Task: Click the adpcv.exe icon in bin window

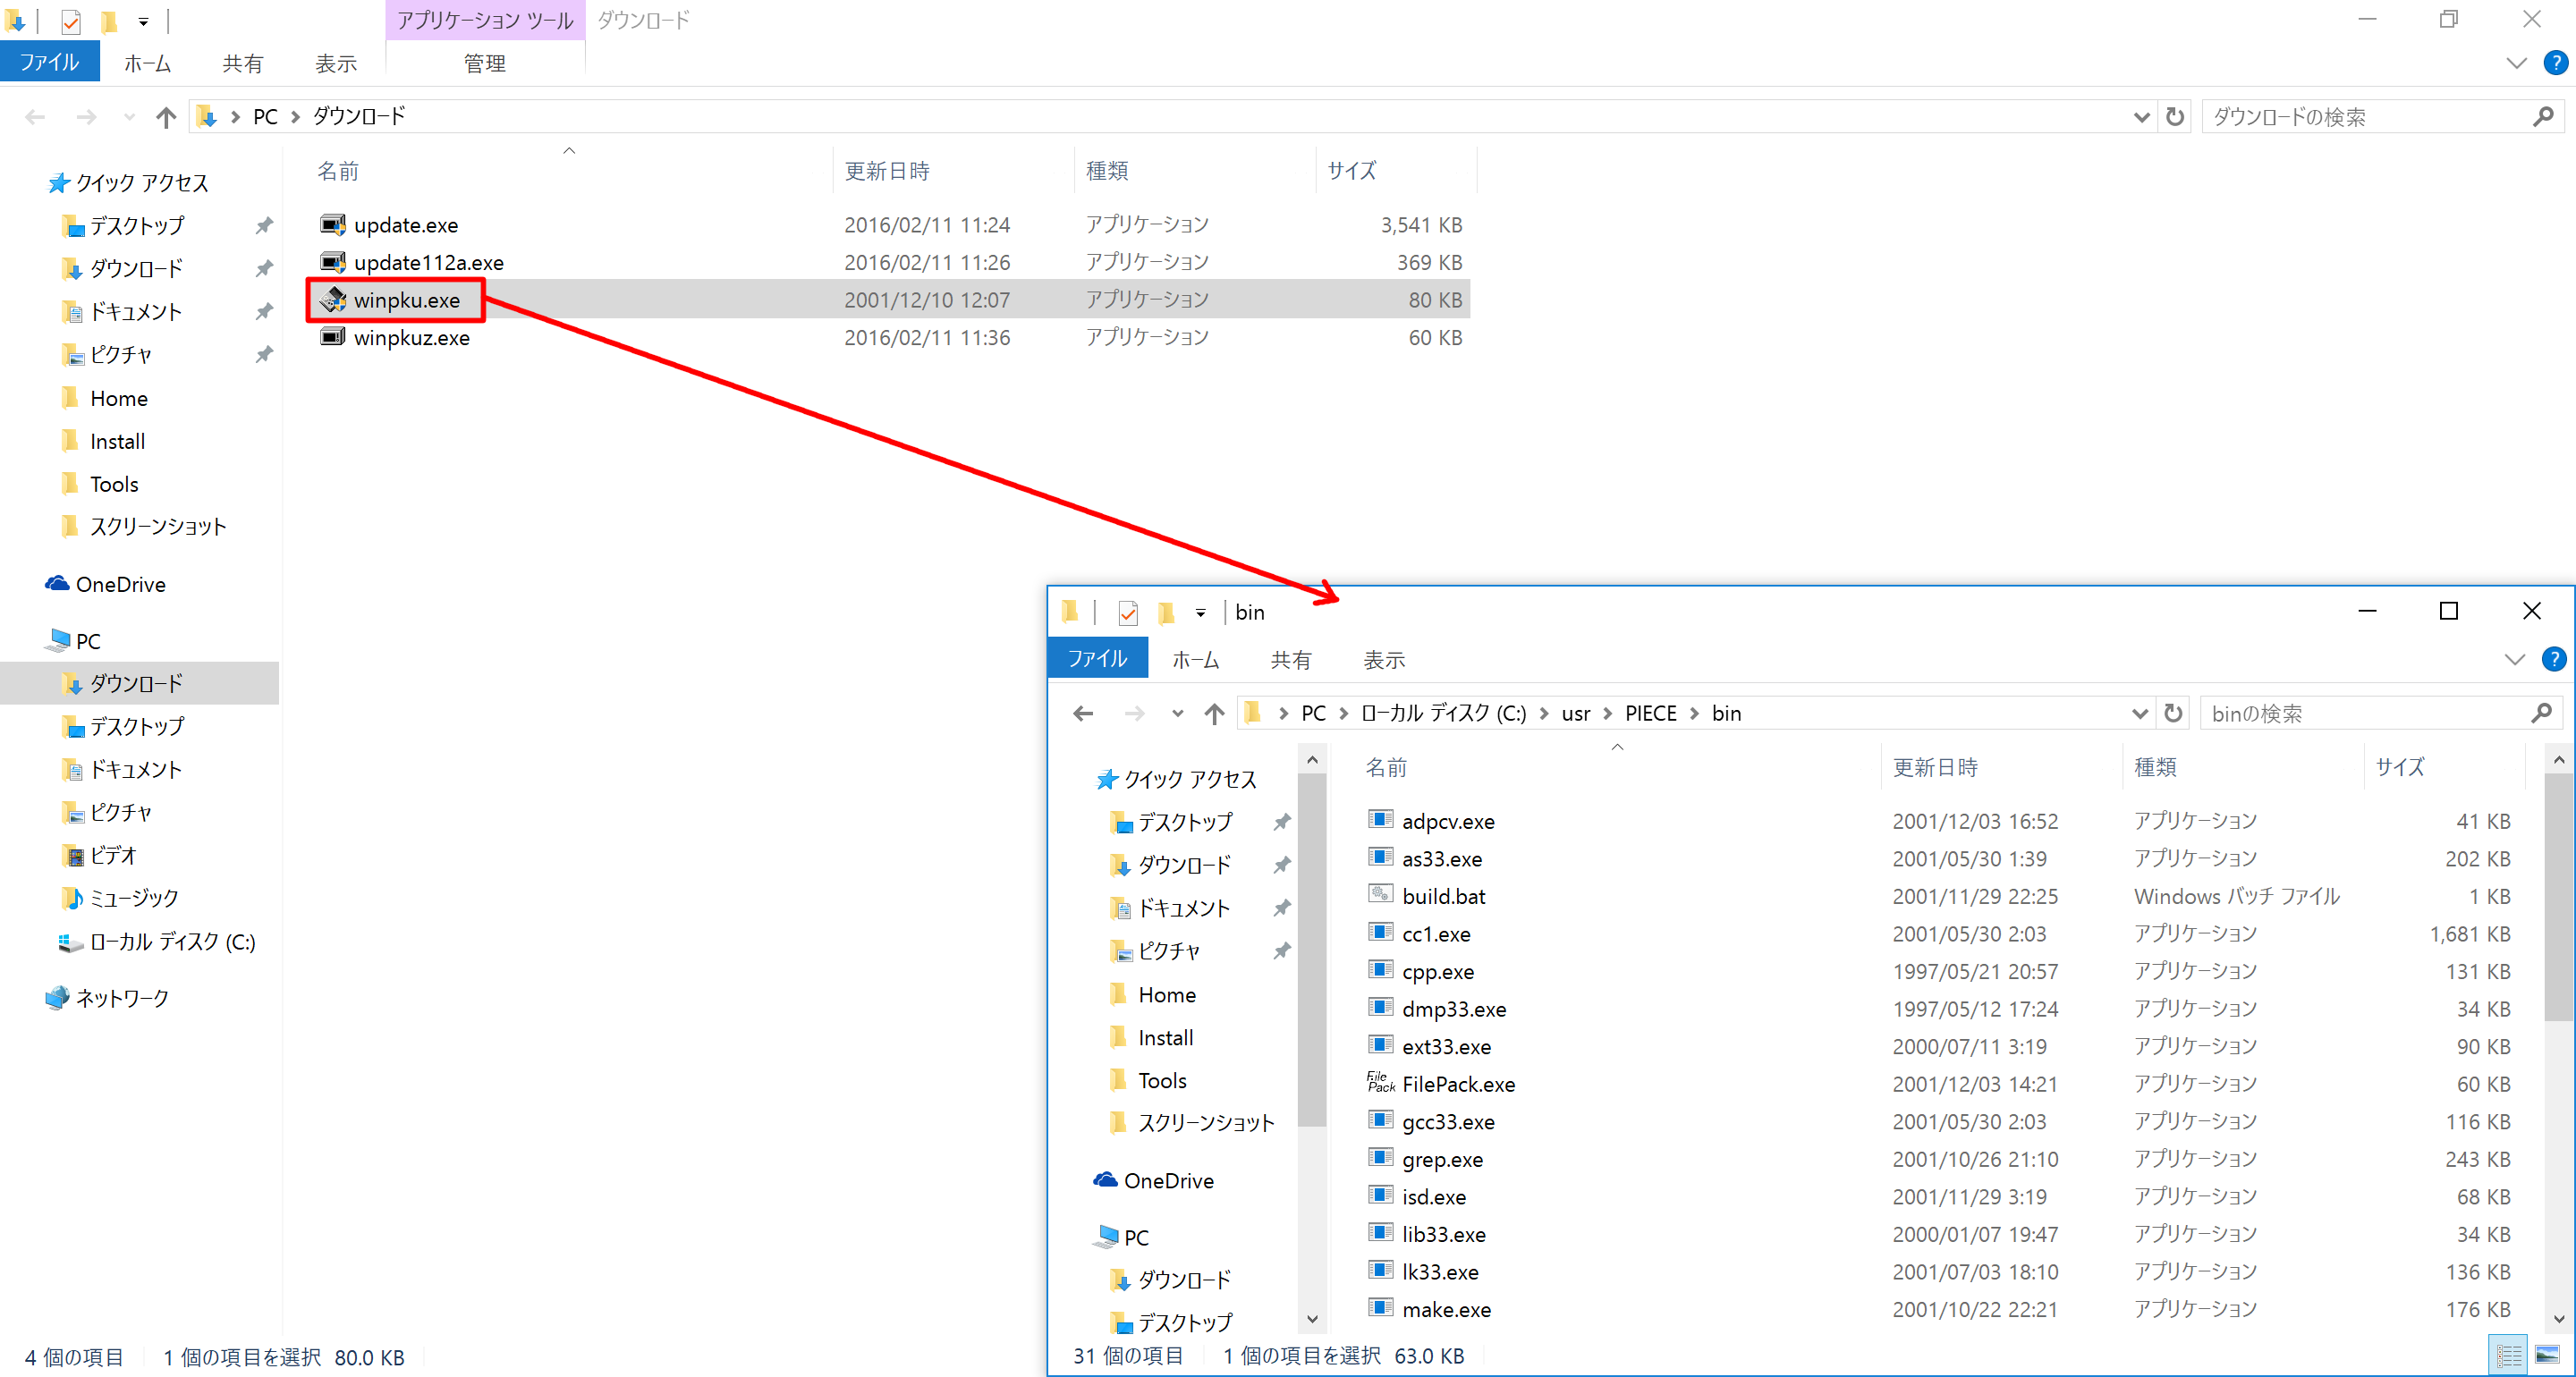Action: 1381,820
